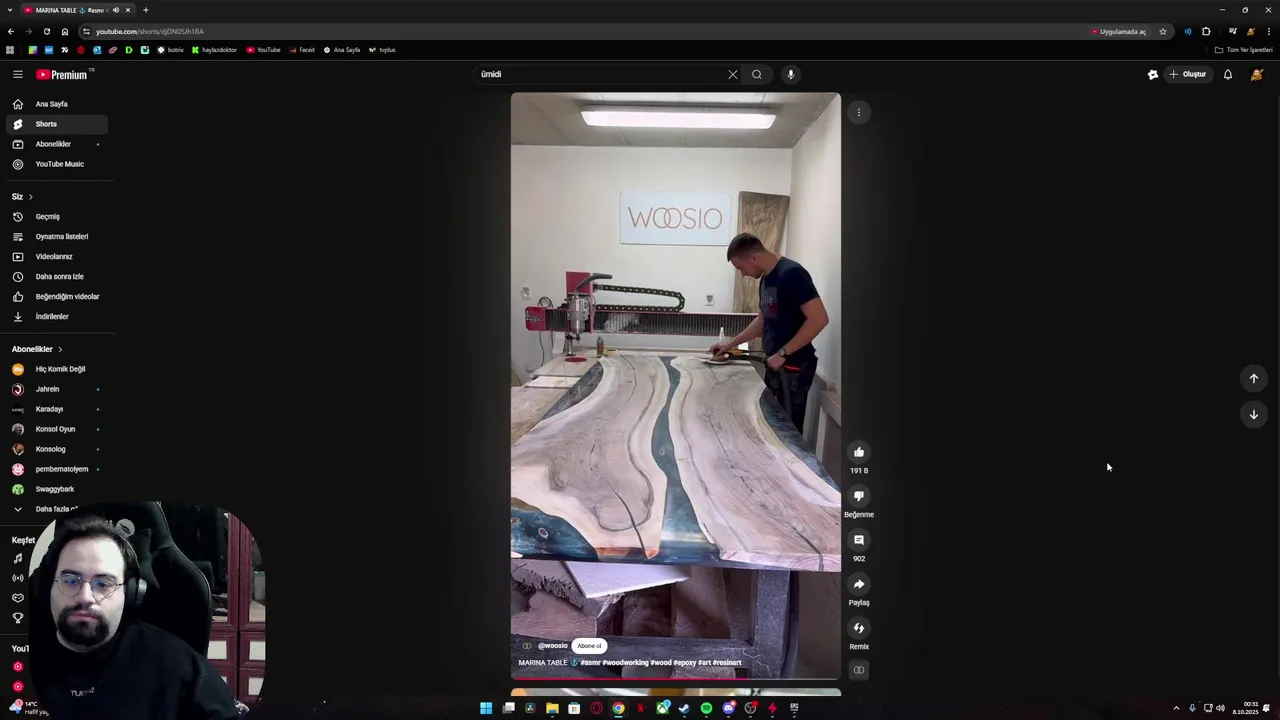Screen dimensions: 1280x720
Task: Toggle the hamburger guide menu
Action: pyautogui.click(x=17, y=74)
